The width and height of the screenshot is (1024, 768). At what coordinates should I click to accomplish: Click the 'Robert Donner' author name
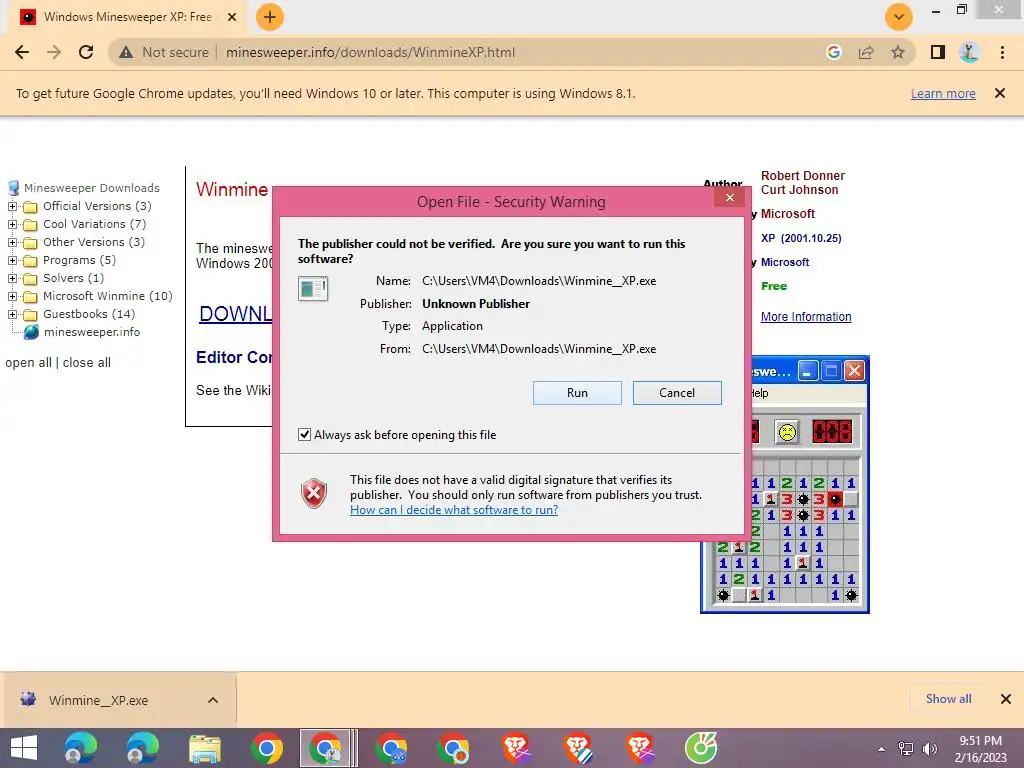[x=803, y=176]
